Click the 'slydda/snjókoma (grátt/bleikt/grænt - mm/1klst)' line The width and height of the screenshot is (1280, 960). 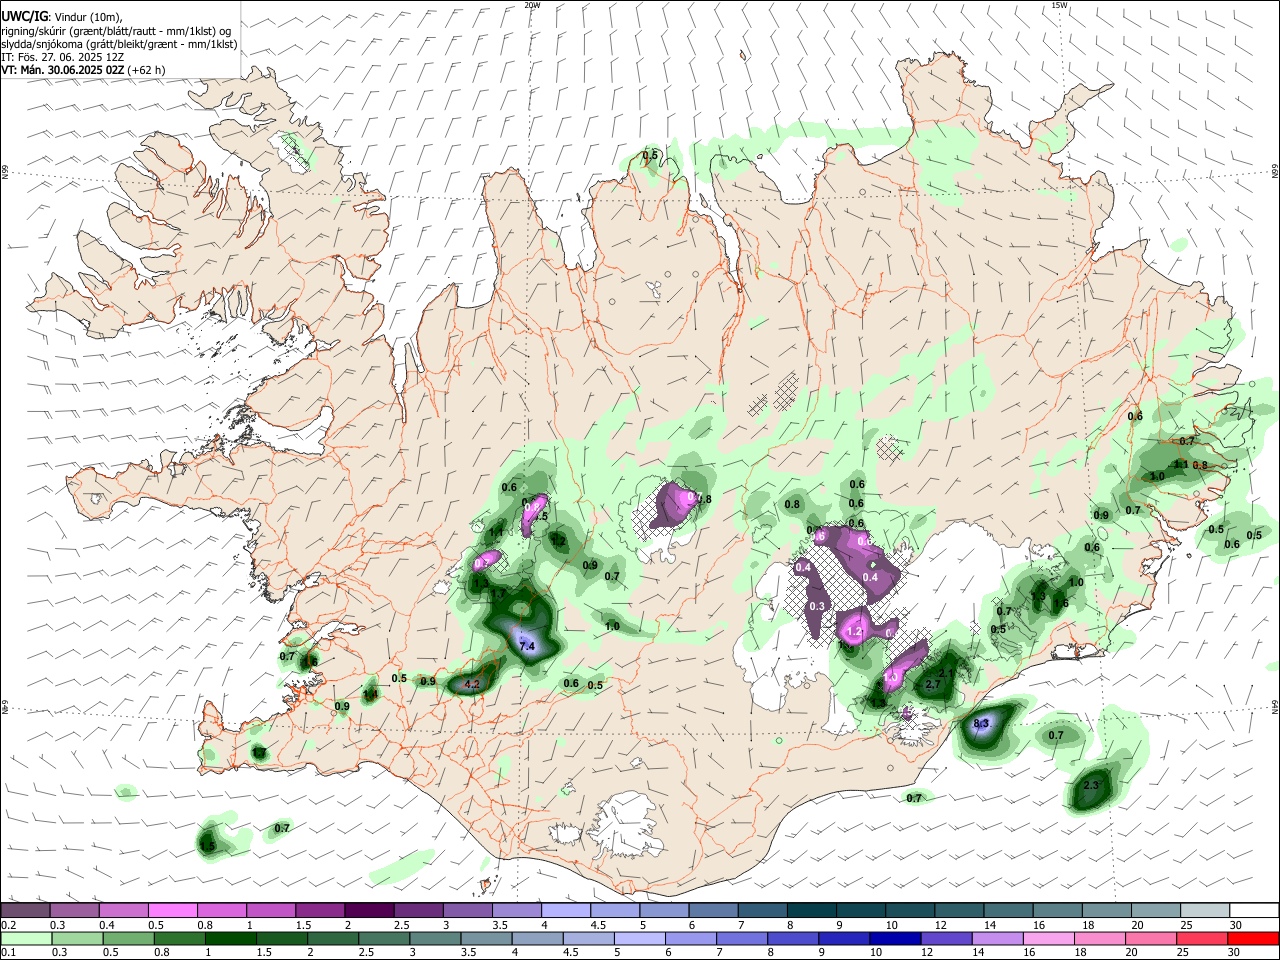coord(119,44)
